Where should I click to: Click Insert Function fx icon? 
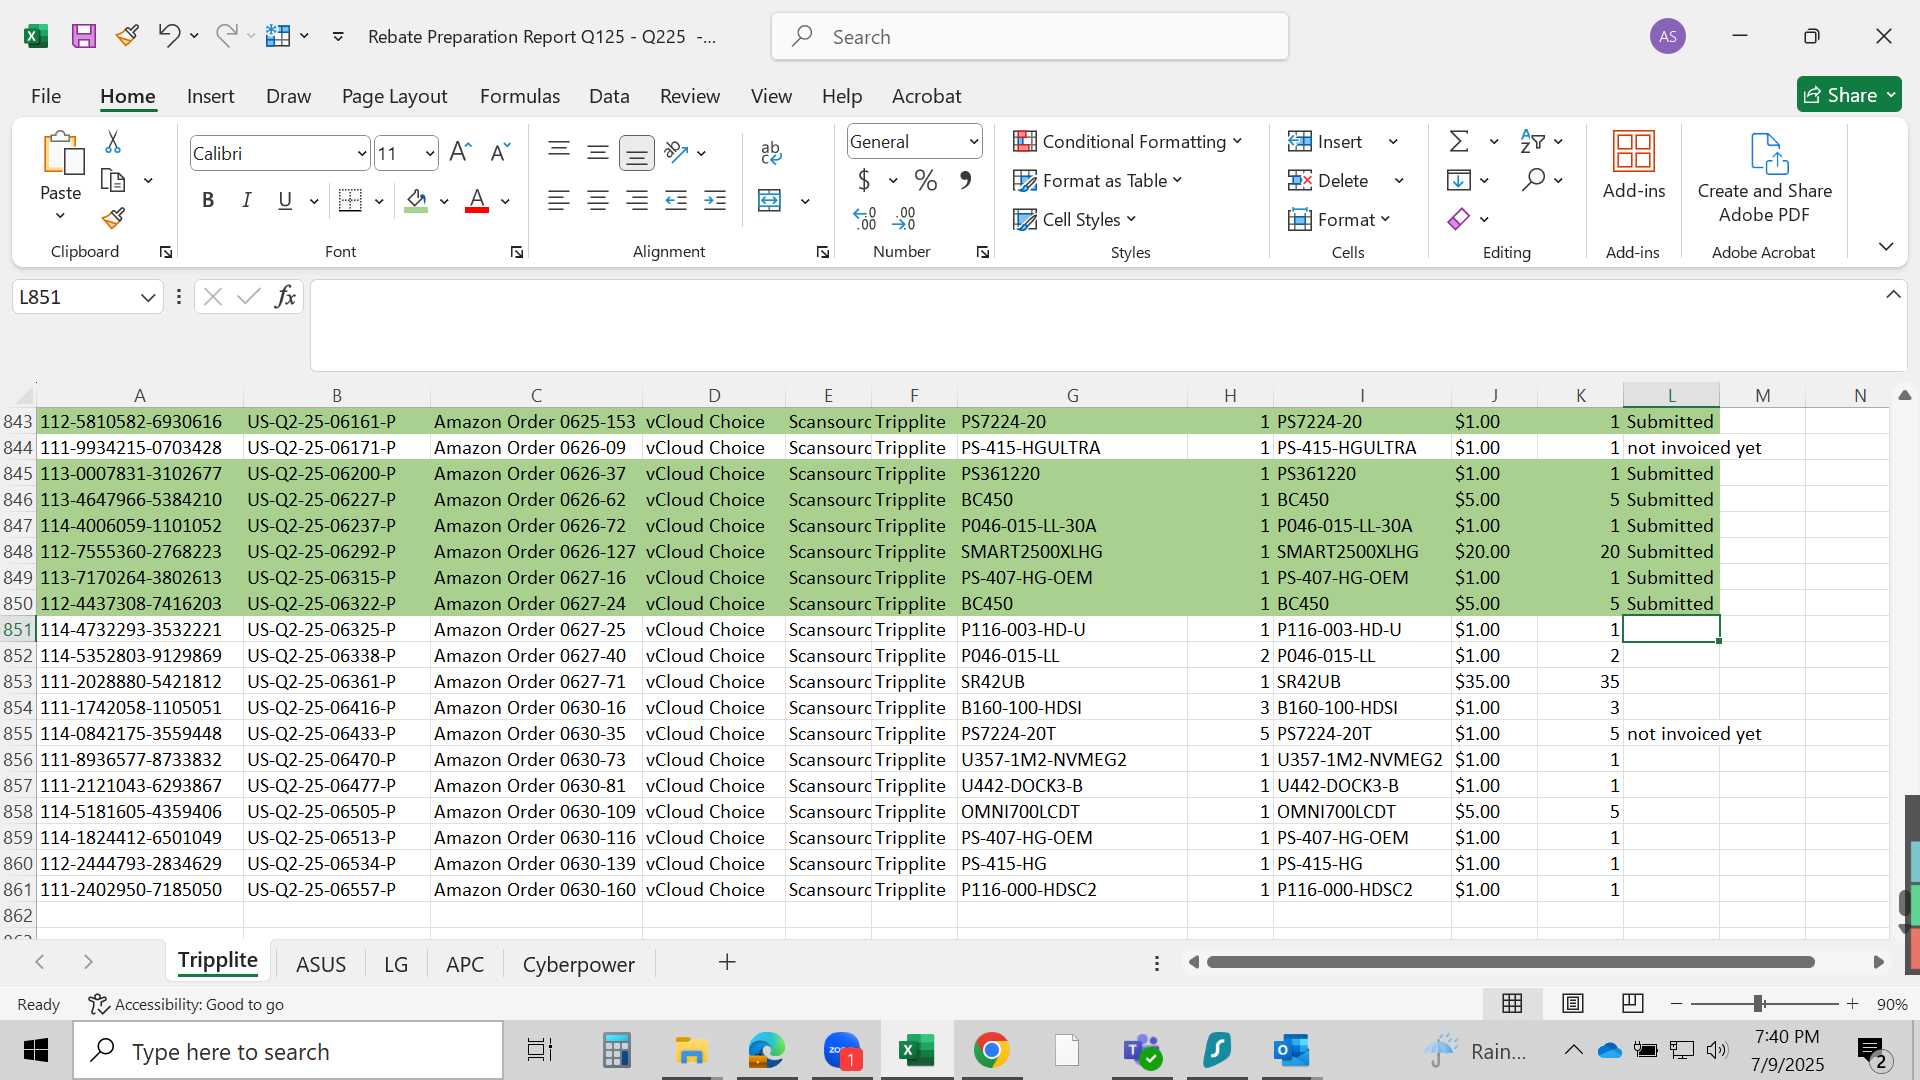coord(285,297)
